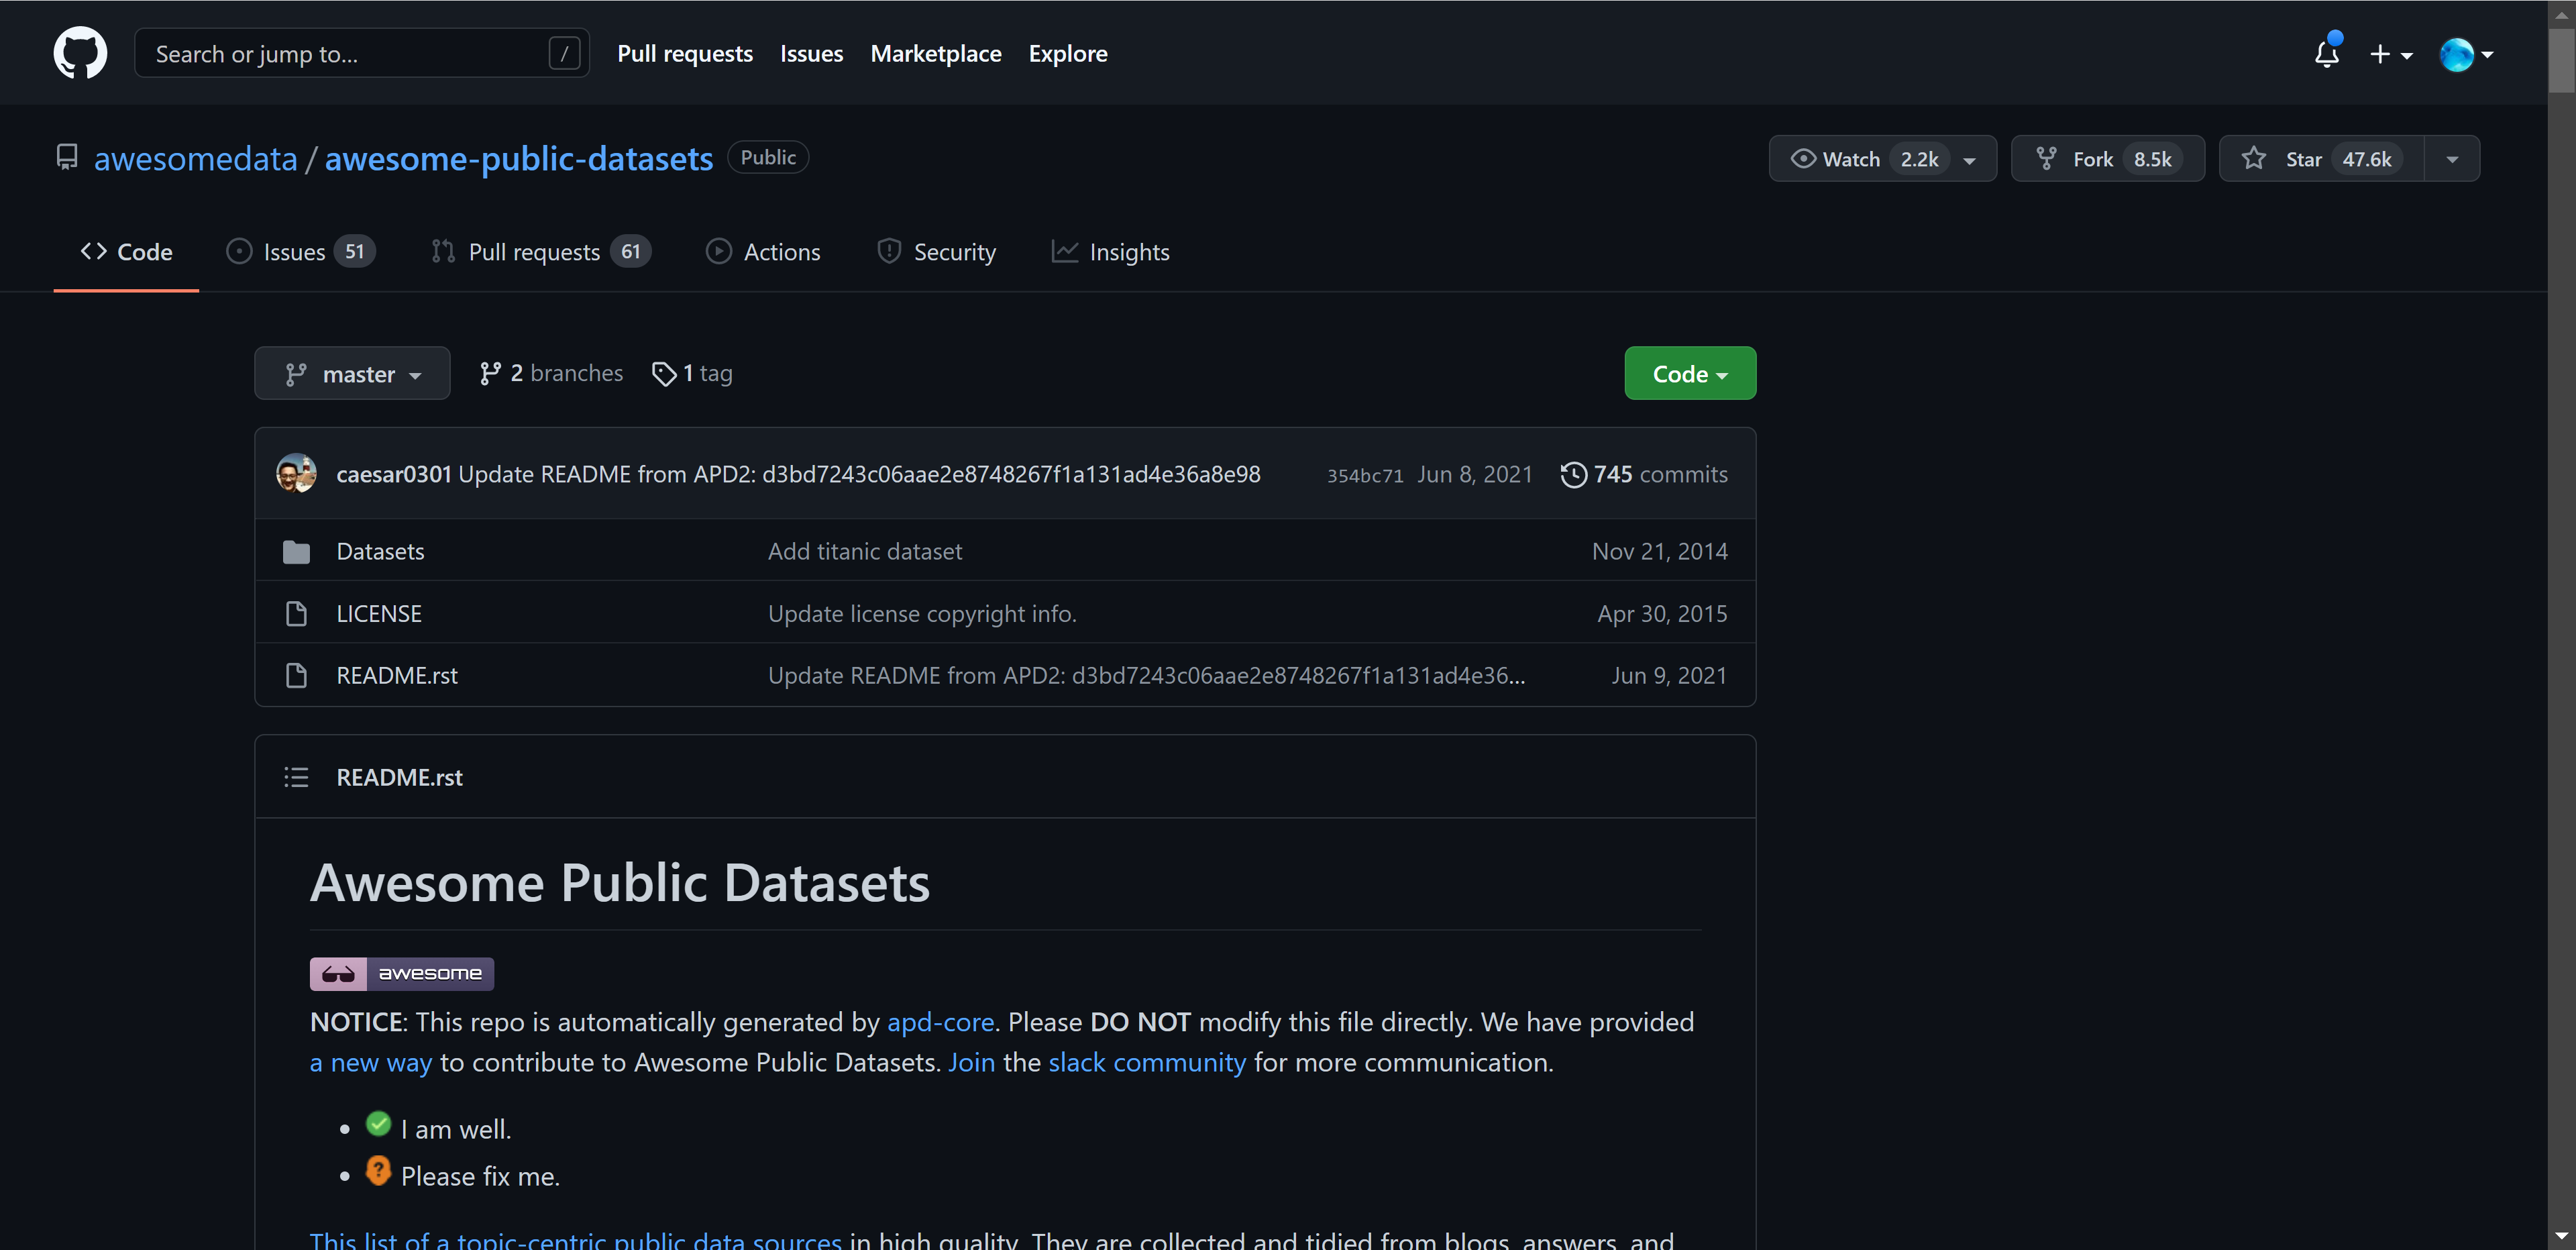Open the plus create-new menu

(2390, 54)
